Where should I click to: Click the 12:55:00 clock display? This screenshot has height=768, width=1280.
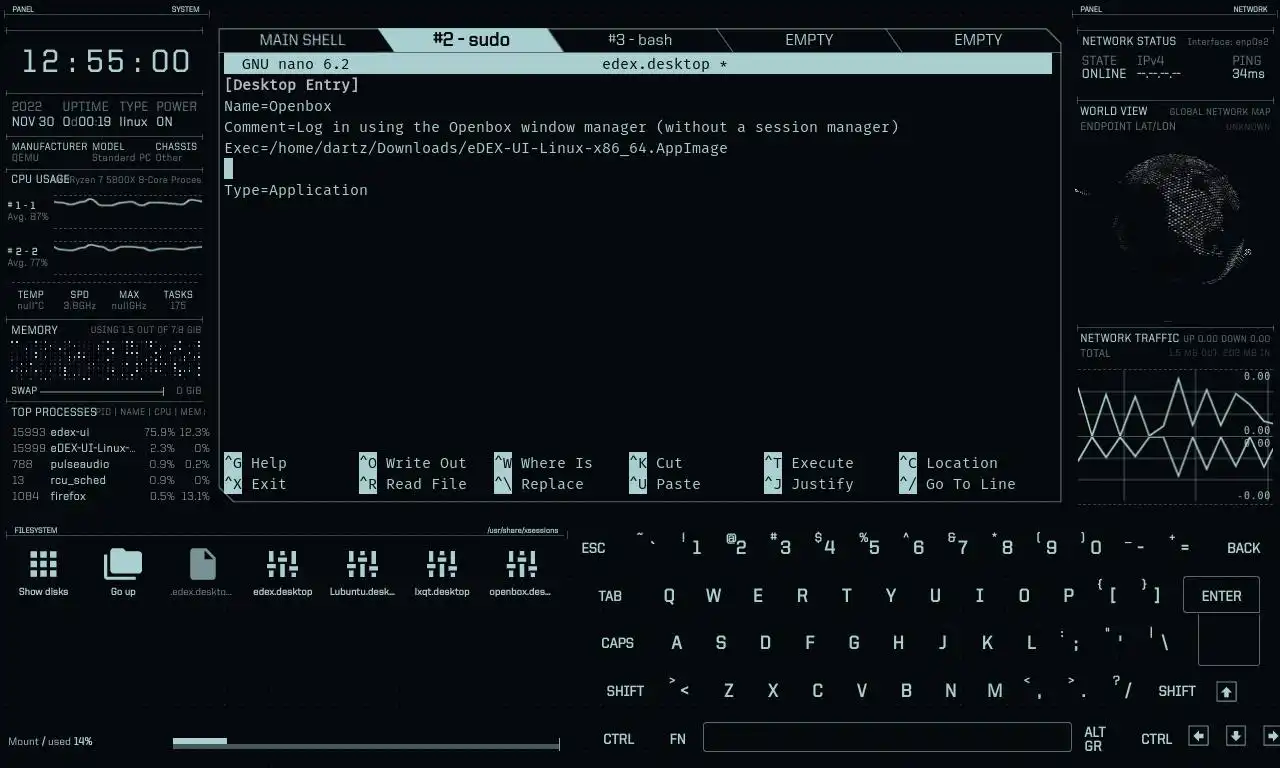click(106, 61)
